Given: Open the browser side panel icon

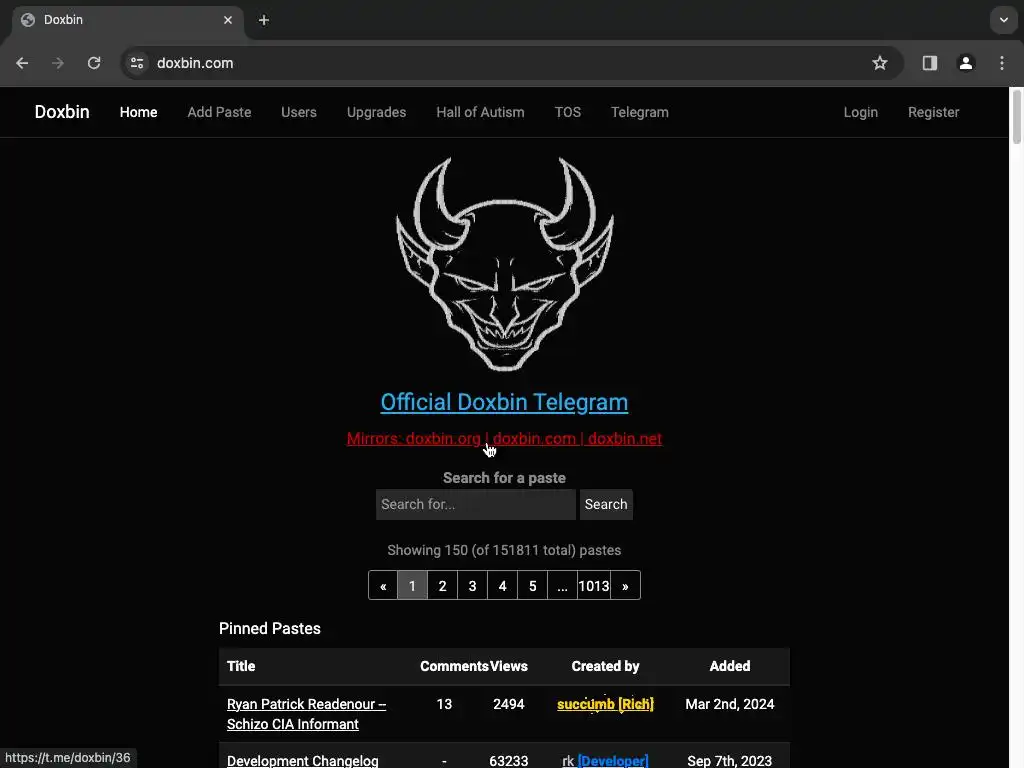Looking at the screenshot, I should tap(930, 63).
